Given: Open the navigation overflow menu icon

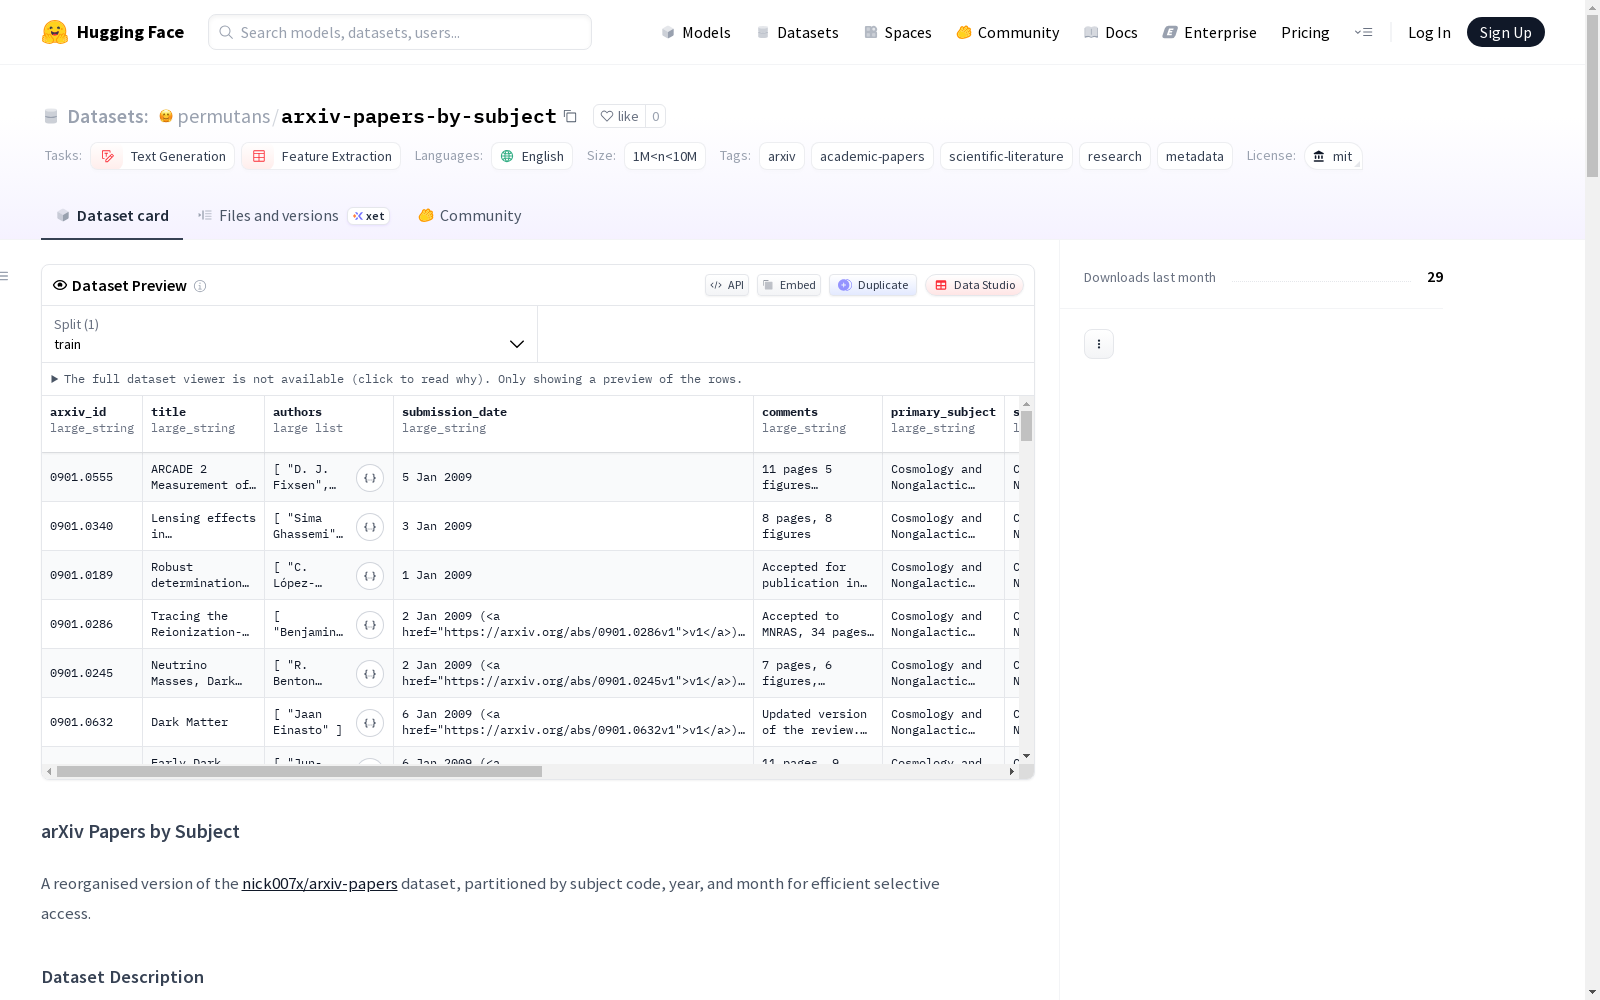Looking at the screenshot, I should [1363, 32].
